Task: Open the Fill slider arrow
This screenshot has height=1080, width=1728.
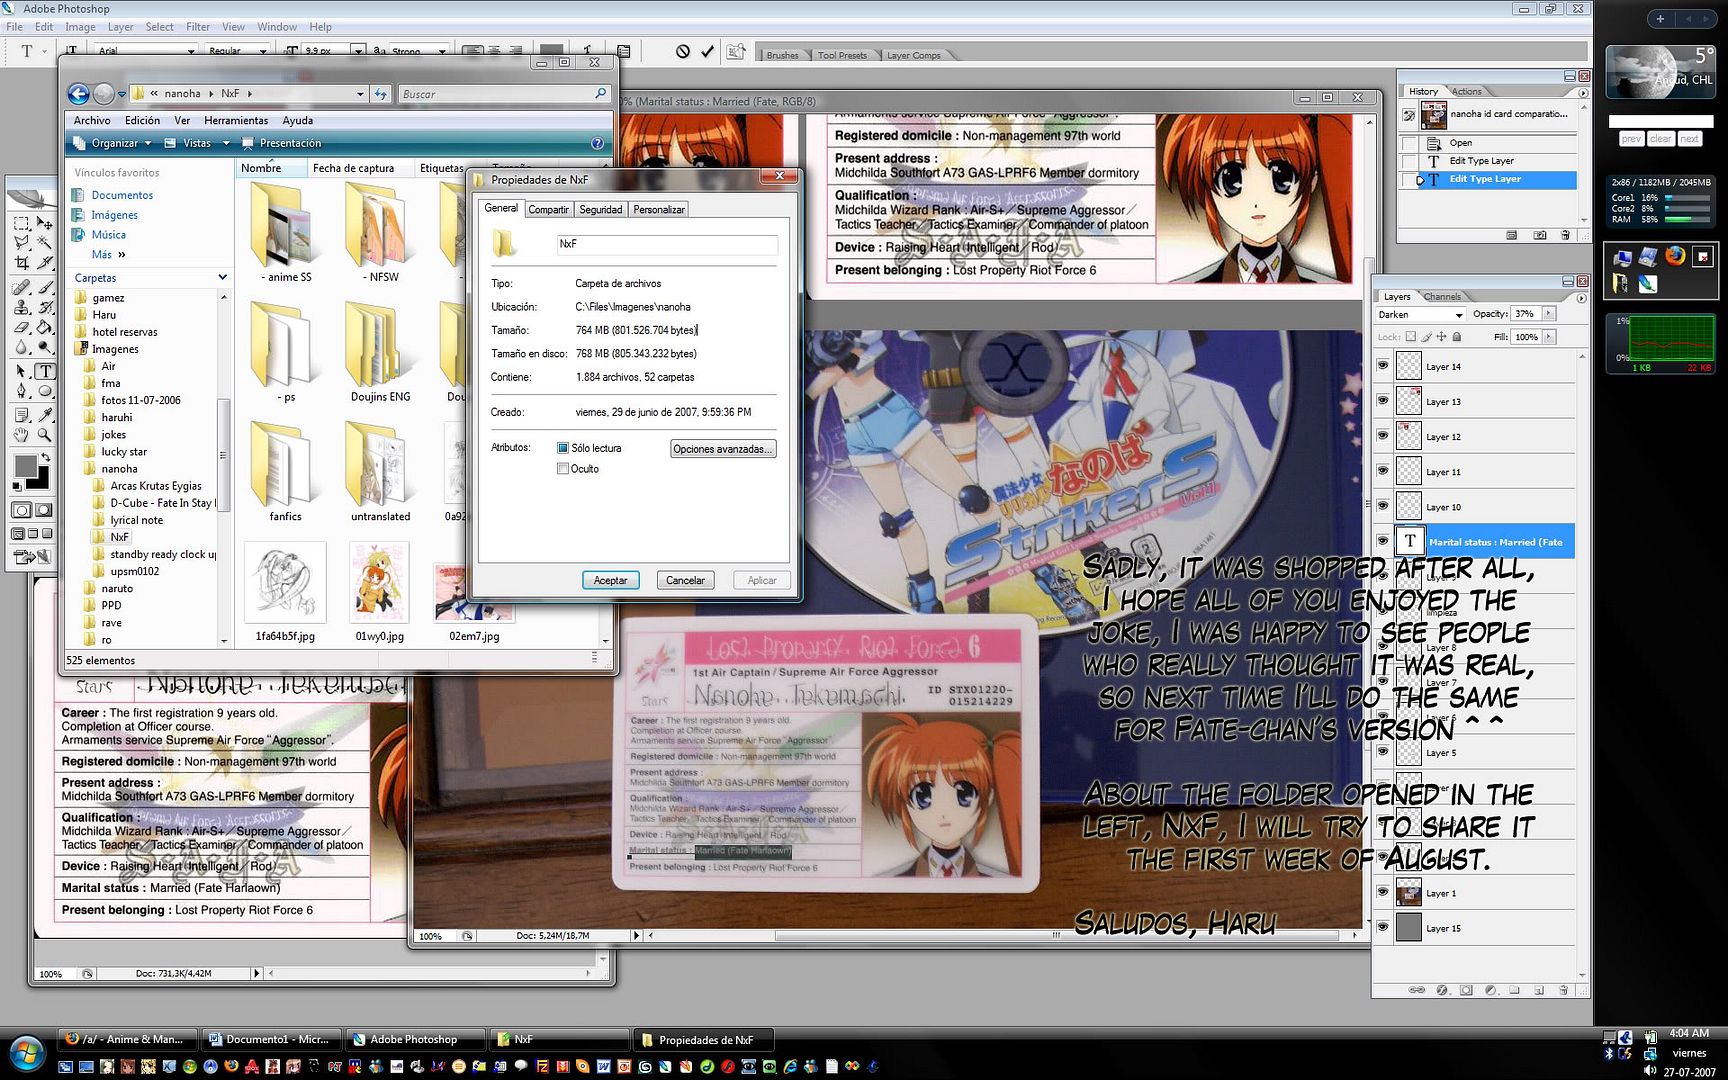Action: (1549, 337)
